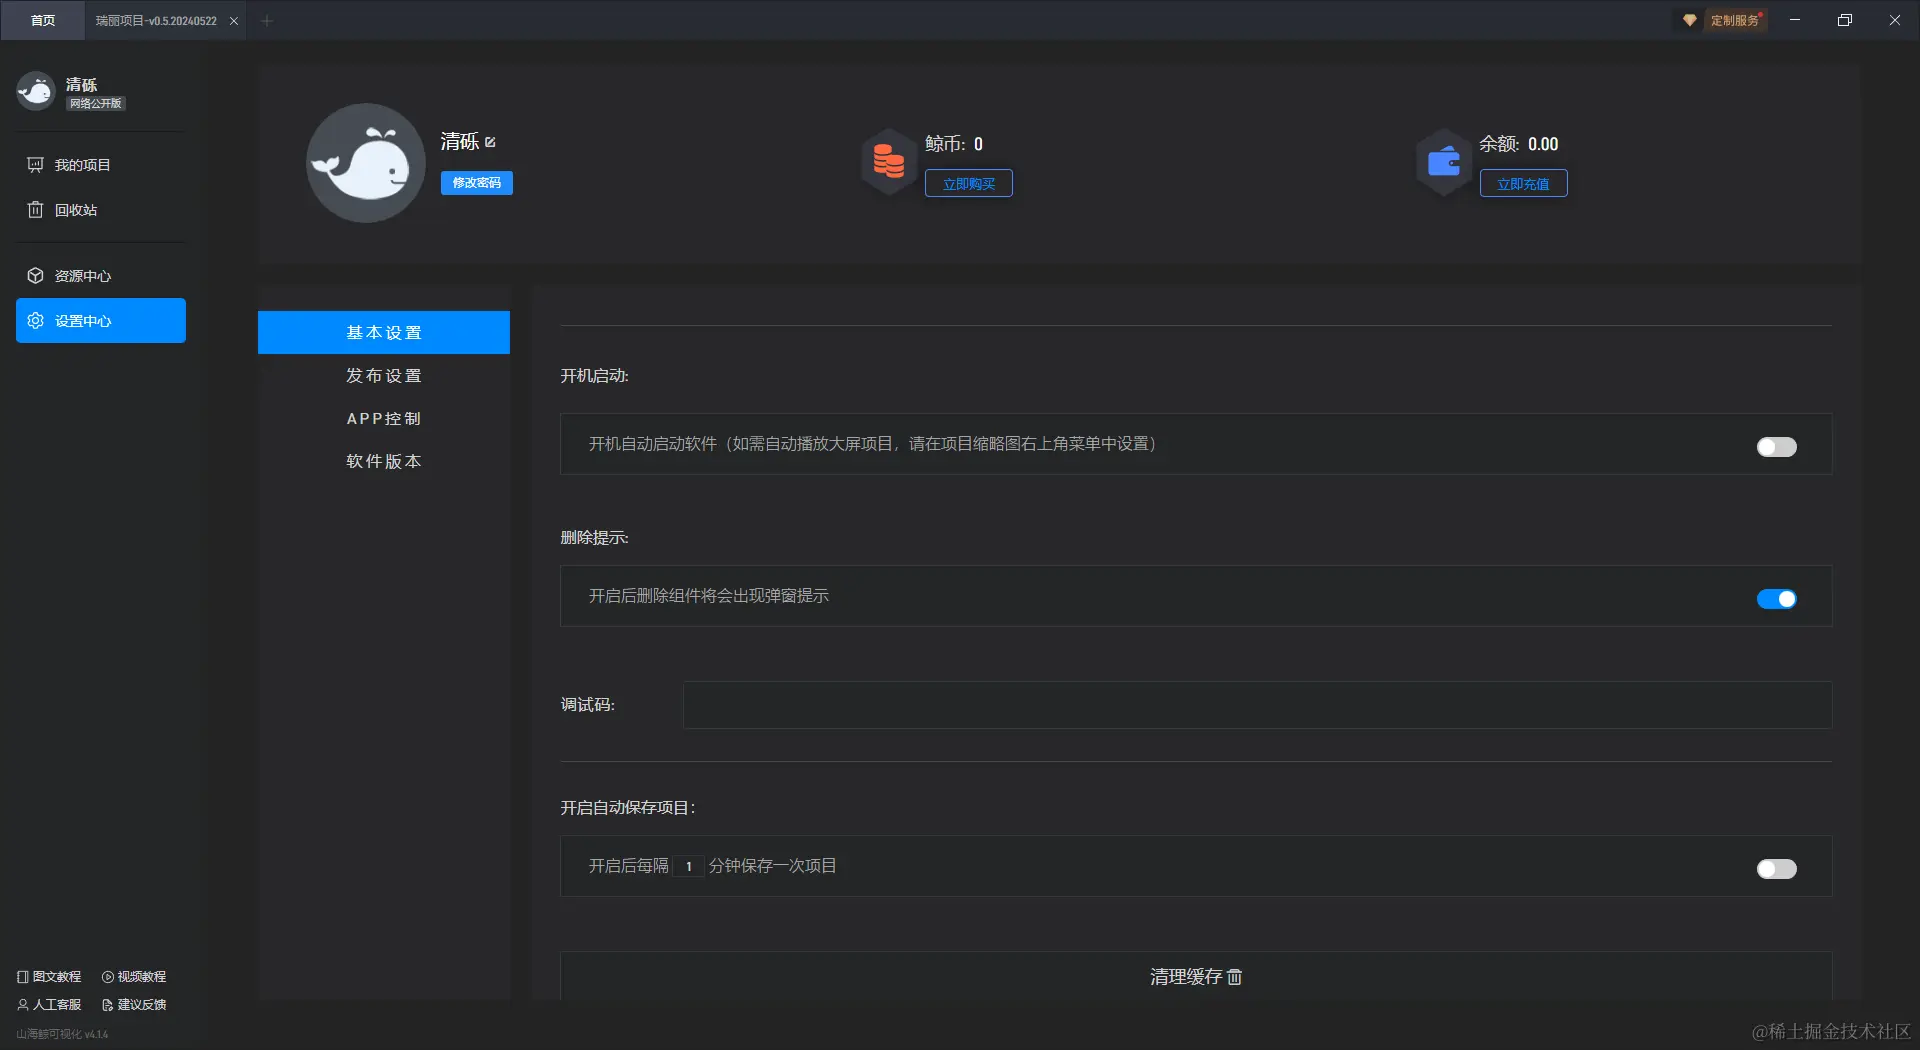Open the 软件版本 tab
The height and width of the screenshot is (1050, 1920).
[x=384, y=461]
